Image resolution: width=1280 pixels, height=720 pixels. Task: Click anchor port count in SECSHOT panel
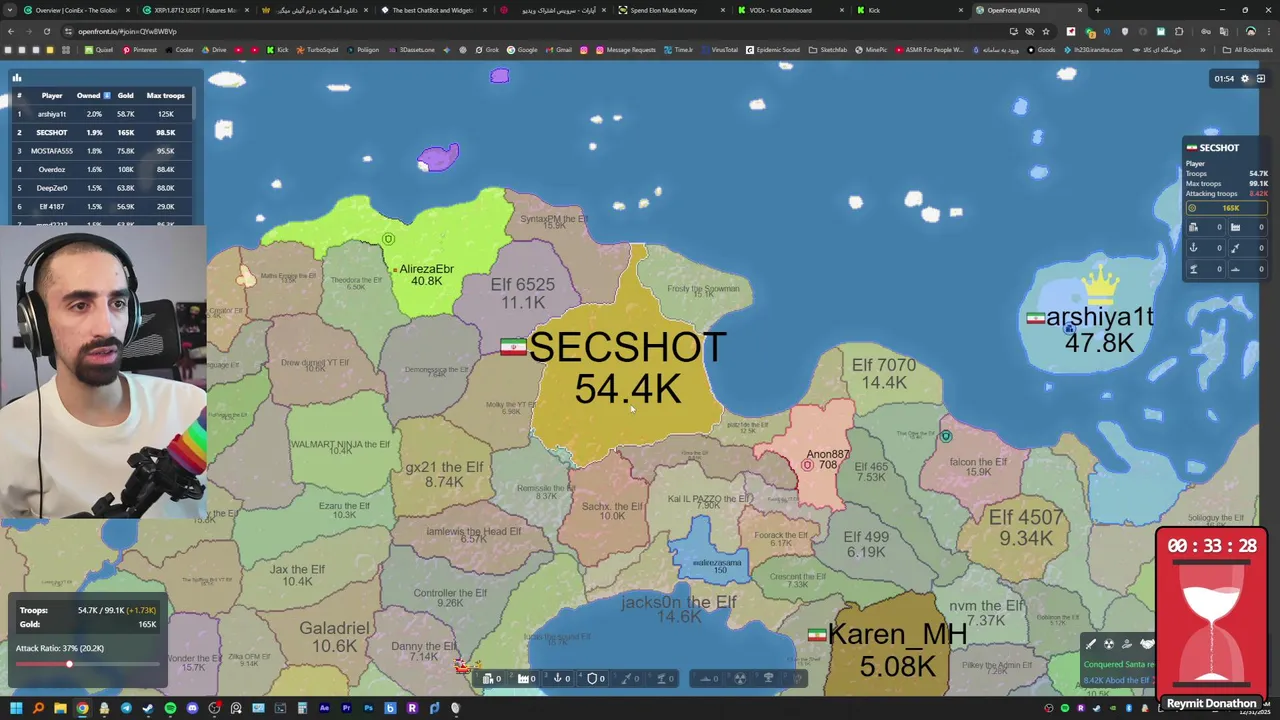pyautogui.click(x=1204, y=248)
